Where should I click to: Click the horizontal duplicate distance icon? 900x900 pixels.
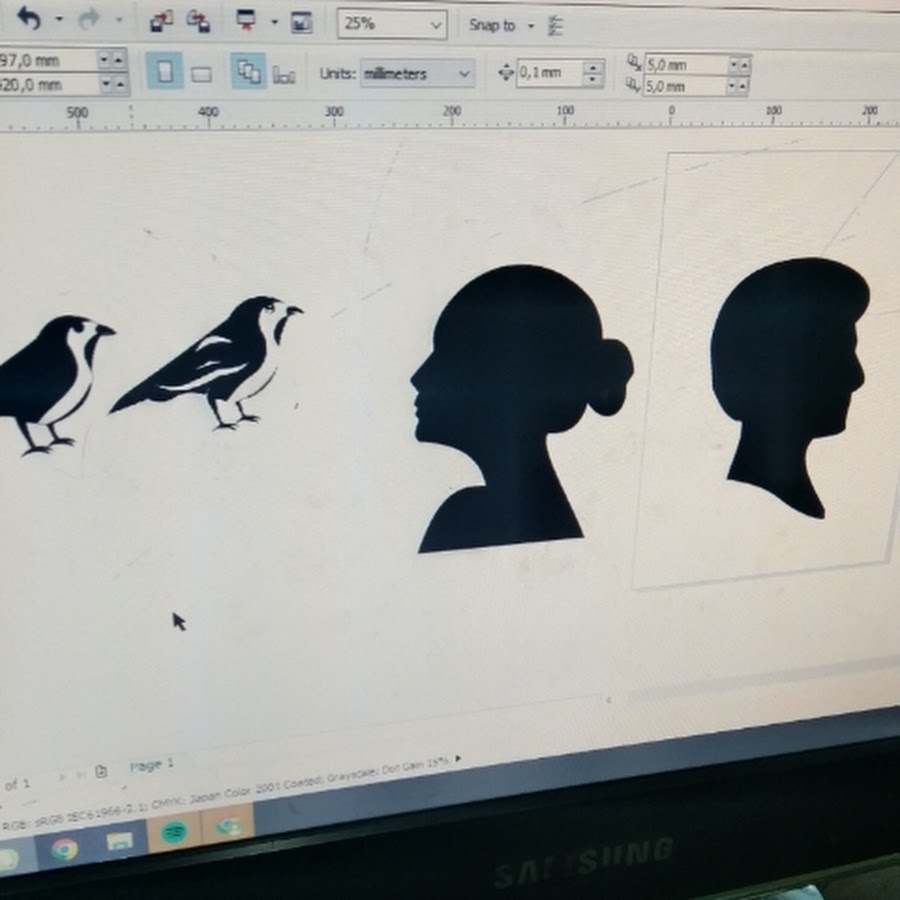[633, 61]
